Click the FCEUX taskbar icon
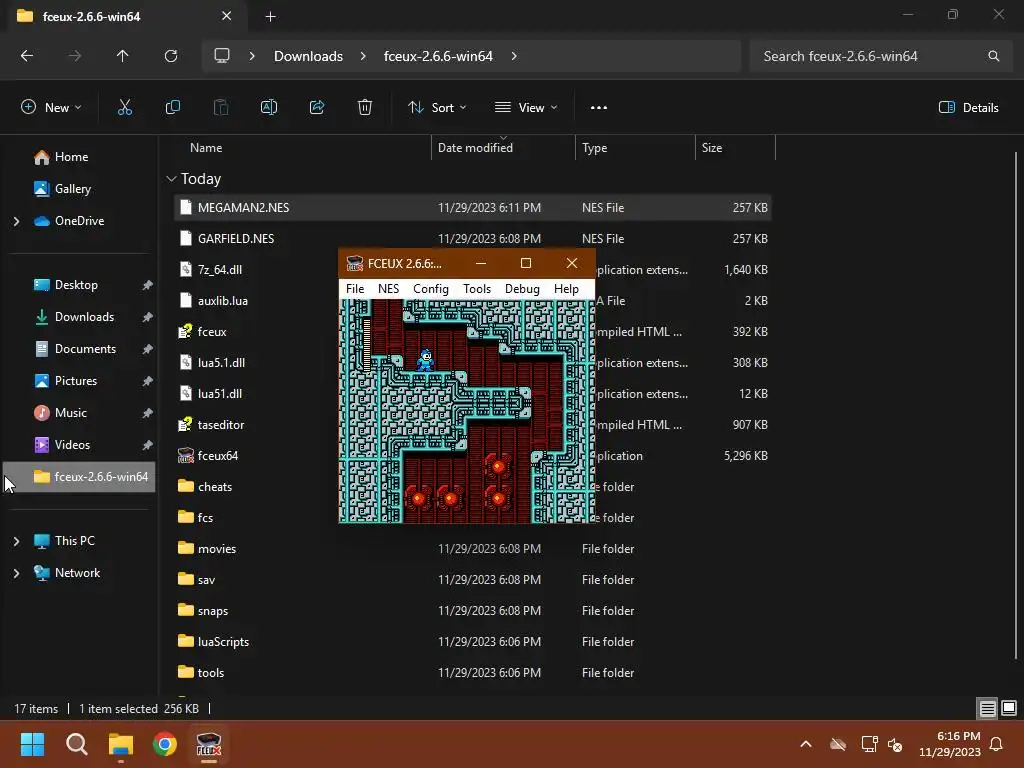Image resolution: width=1024 pixels, height=768 pixels. (209, 744)
